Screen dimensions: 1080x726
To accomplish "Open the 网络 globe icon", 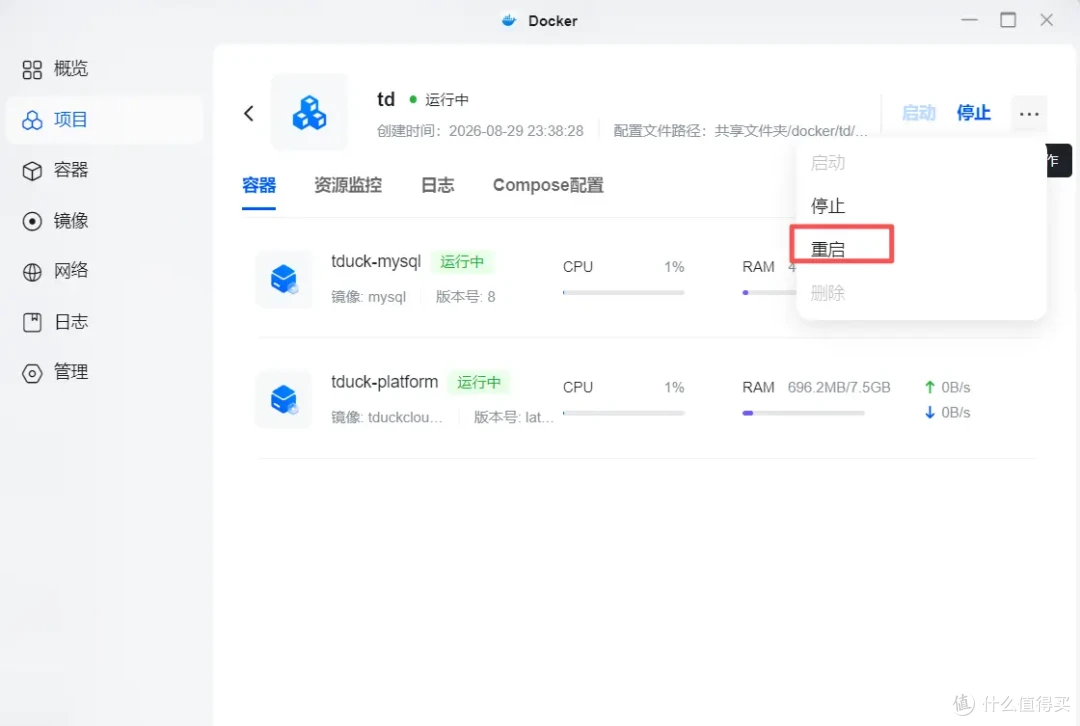I will point(32,271).
